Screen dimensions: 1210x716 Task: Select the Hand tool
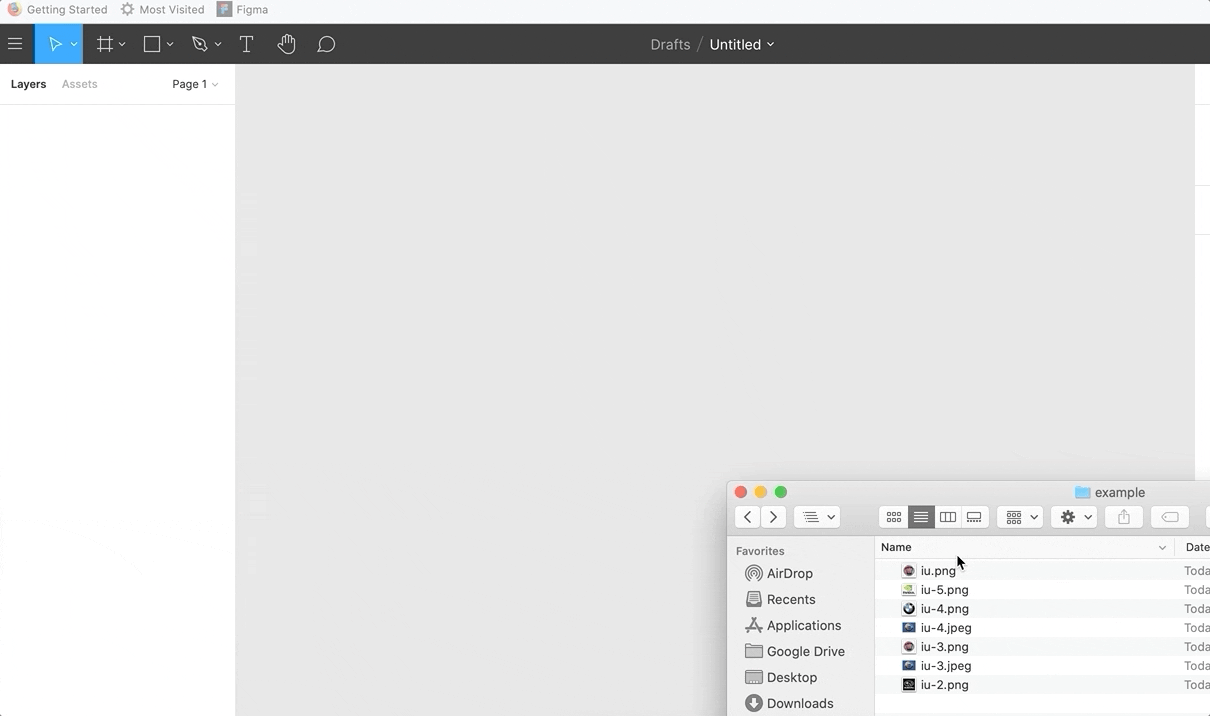[287, 44]
